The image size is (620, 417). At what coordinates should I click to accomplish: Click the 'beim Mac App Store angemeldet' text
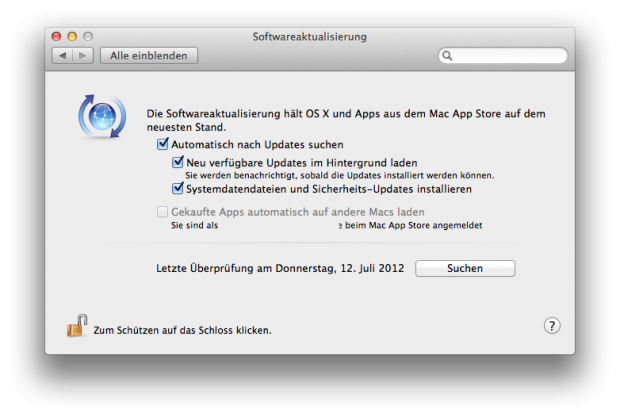[x=413, y=225]
